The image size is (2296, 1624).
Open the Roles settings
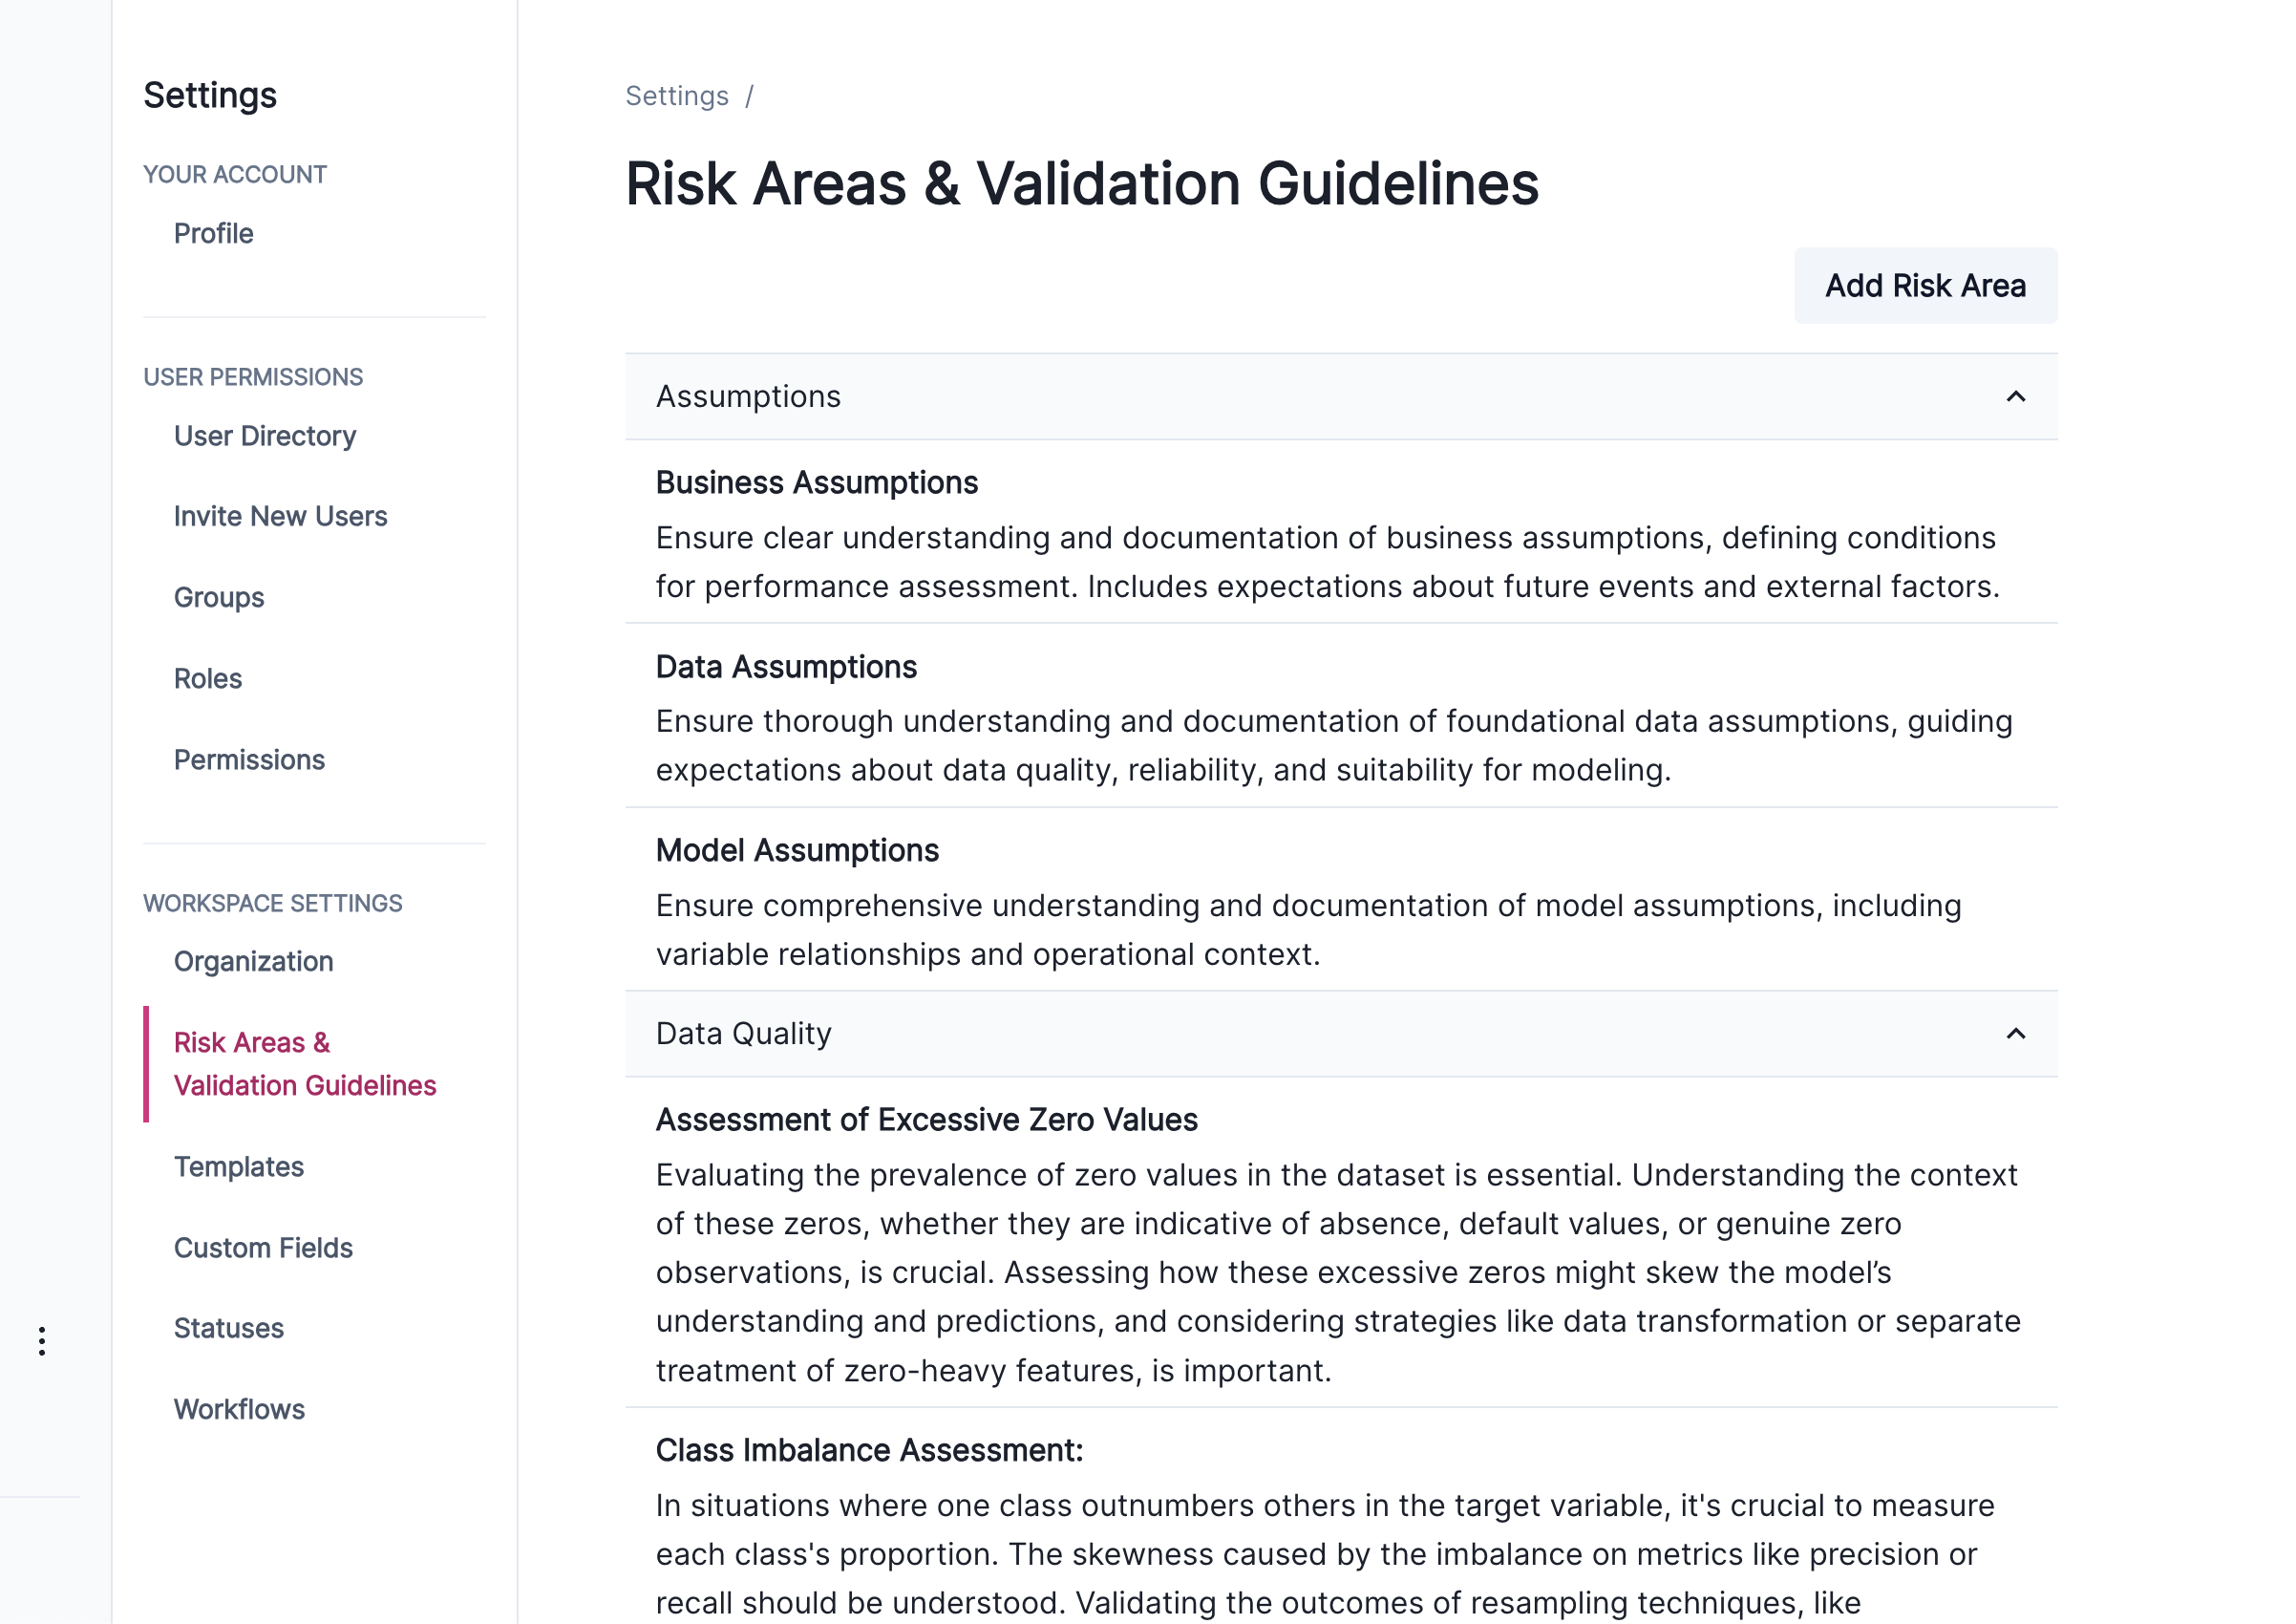207,678
